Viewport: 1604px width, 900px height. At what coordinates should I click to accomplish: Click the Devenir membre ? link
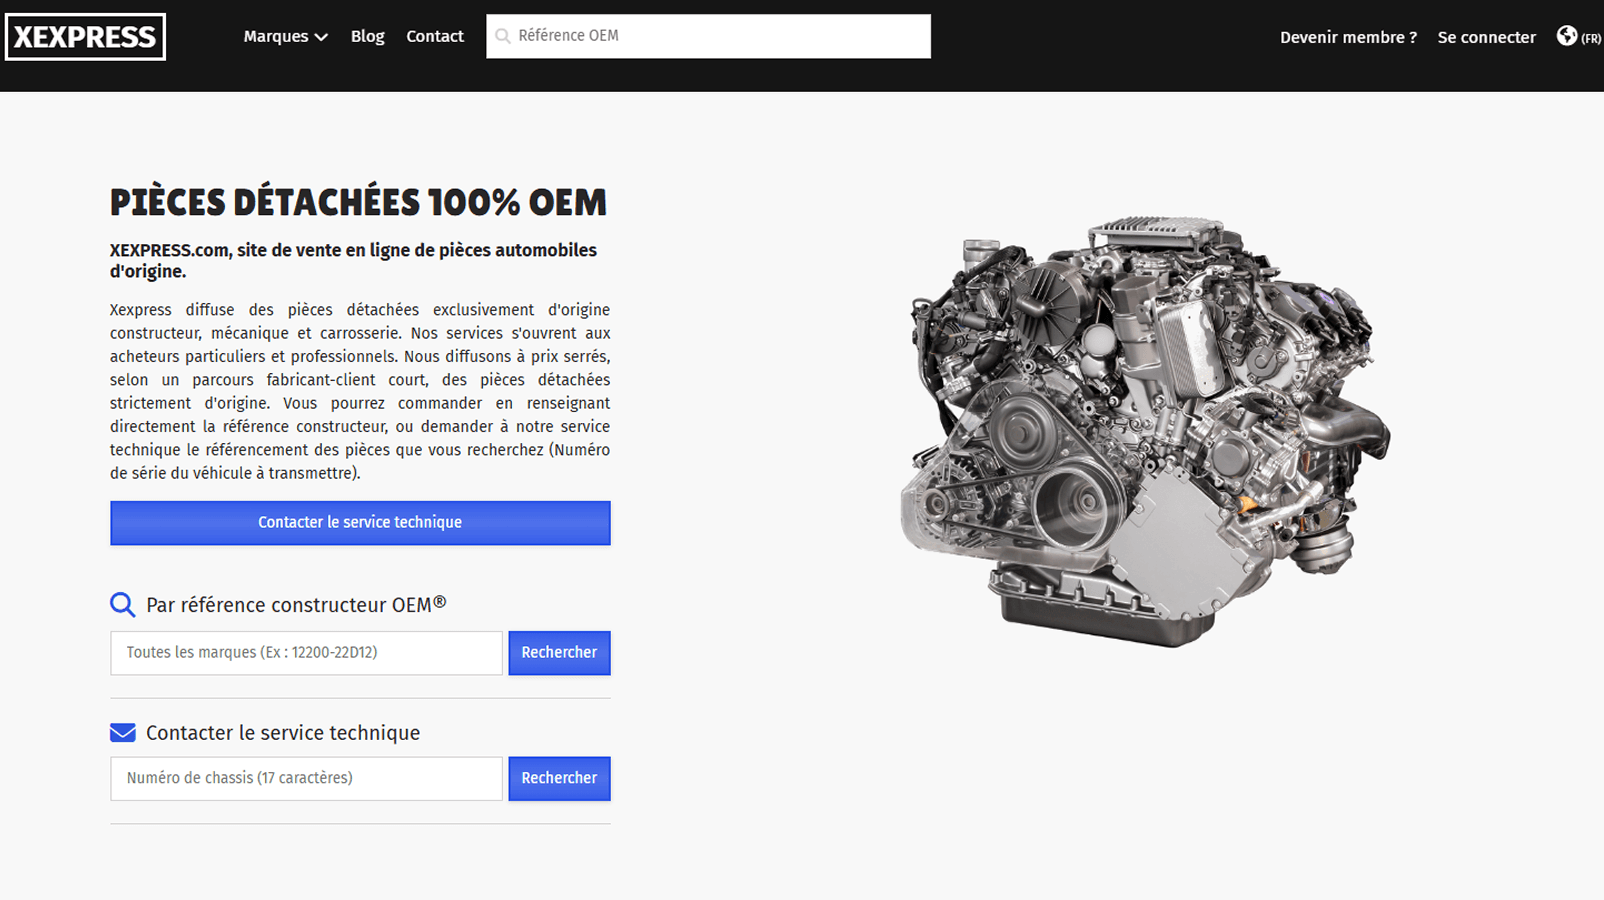[1348, 37]
